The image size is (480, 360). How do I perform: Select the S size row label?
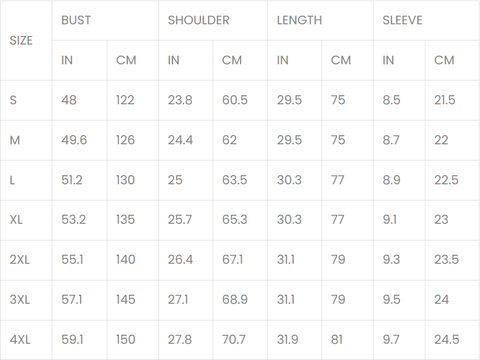point(13,100)
